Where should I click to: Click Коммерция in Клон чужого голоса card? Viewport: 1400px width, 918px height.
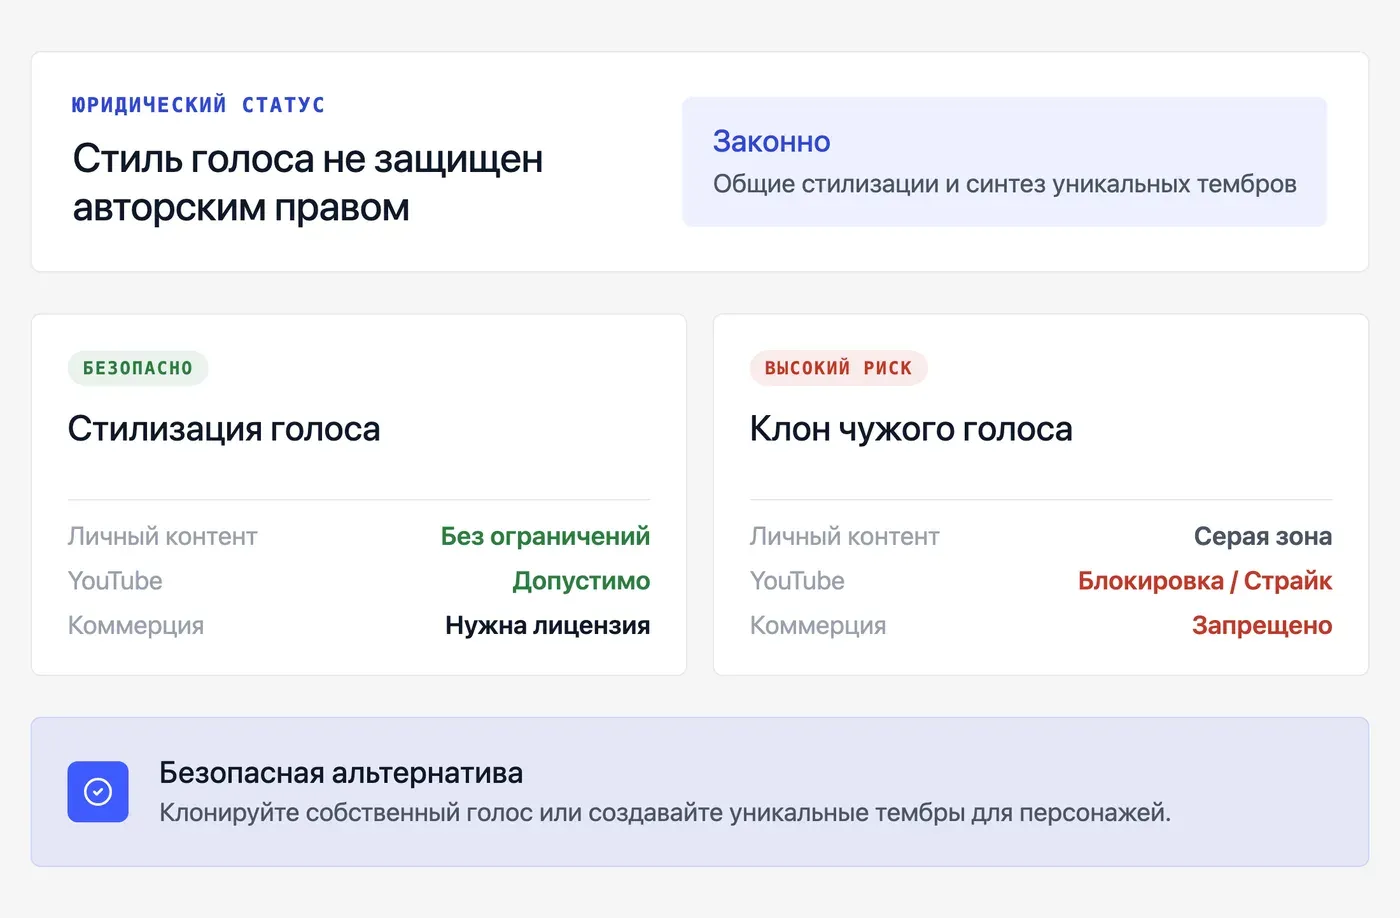click(x=818, y=626)
